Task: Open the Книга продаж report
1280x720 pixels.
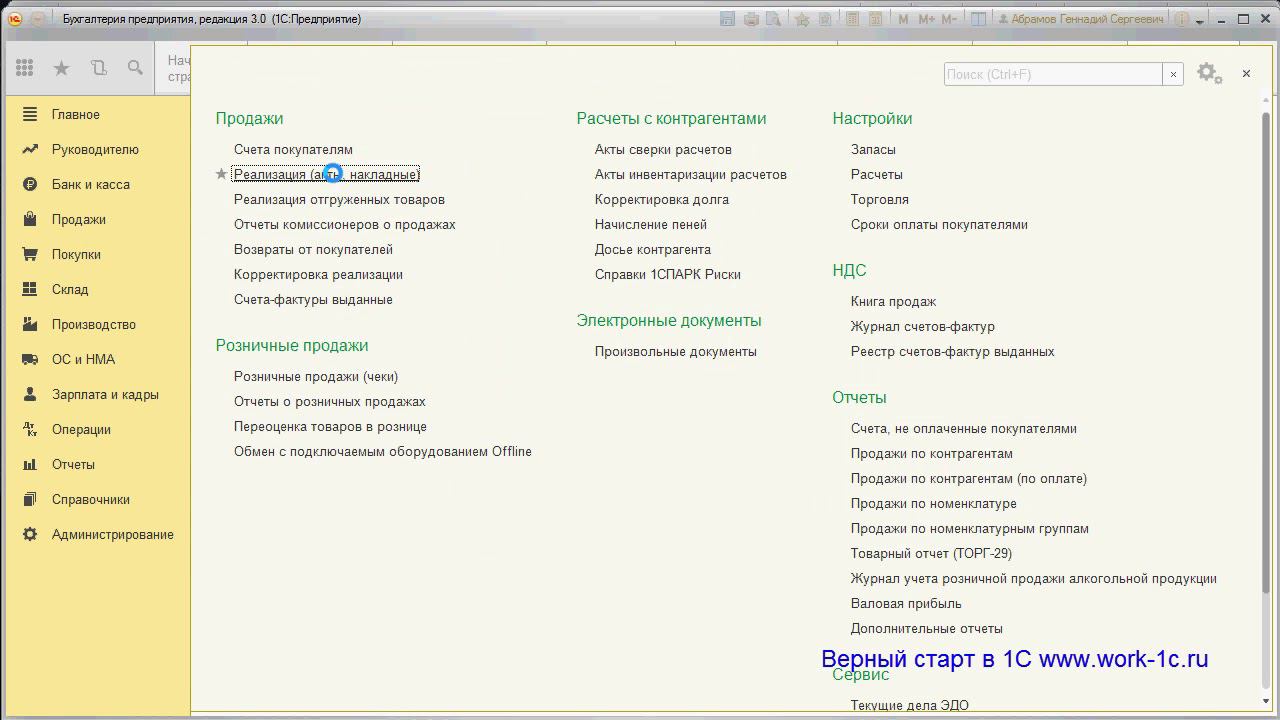Action: pyautogui.click(x=893, y=301)
